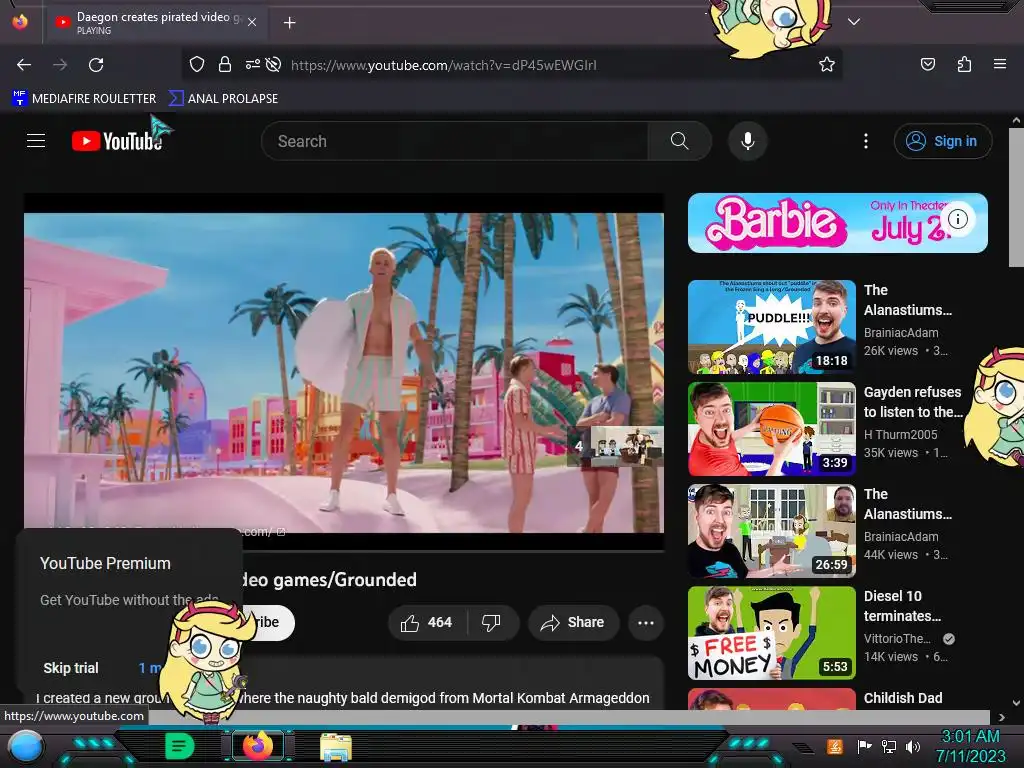The width and height of the screenshot is (1024, 768).
Task: Close the Daegon creates pirated video tab
Action: click(x=252, y=22)
